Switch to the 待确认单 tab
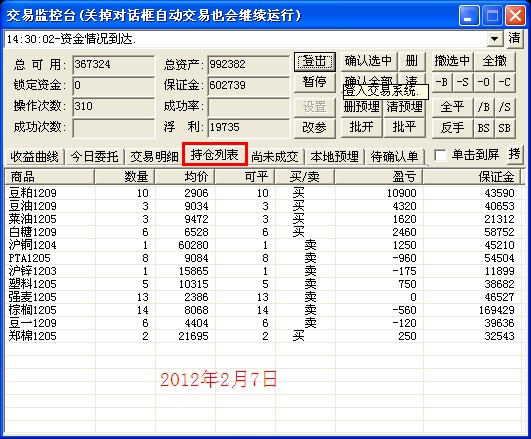Screen dimensions: 531x439 pyautogui.click(x=395, y=157)
